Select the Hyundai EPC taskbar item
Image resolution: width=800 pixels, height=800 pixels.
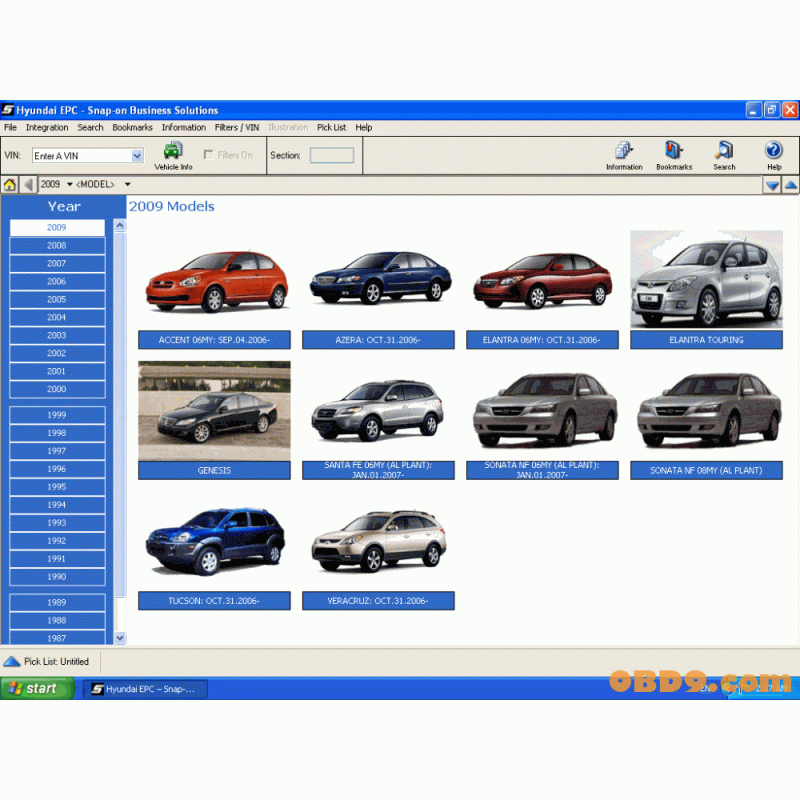[x=145, y=689]
